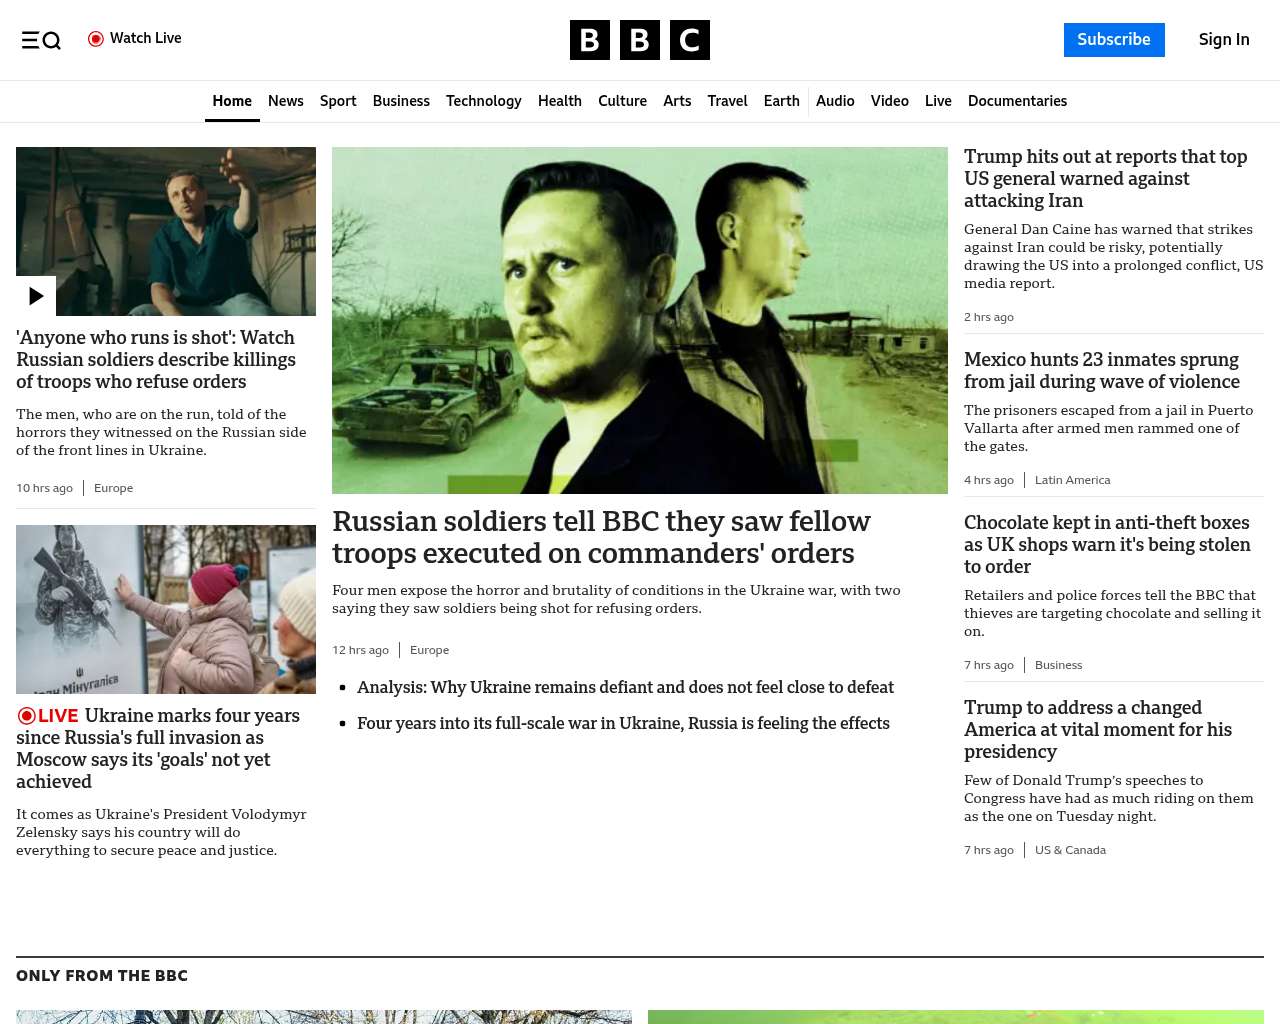The height and width of the screenshot is (1024, 1280).
Task: Go to the Live tab
Action: (x=938, y=101)
